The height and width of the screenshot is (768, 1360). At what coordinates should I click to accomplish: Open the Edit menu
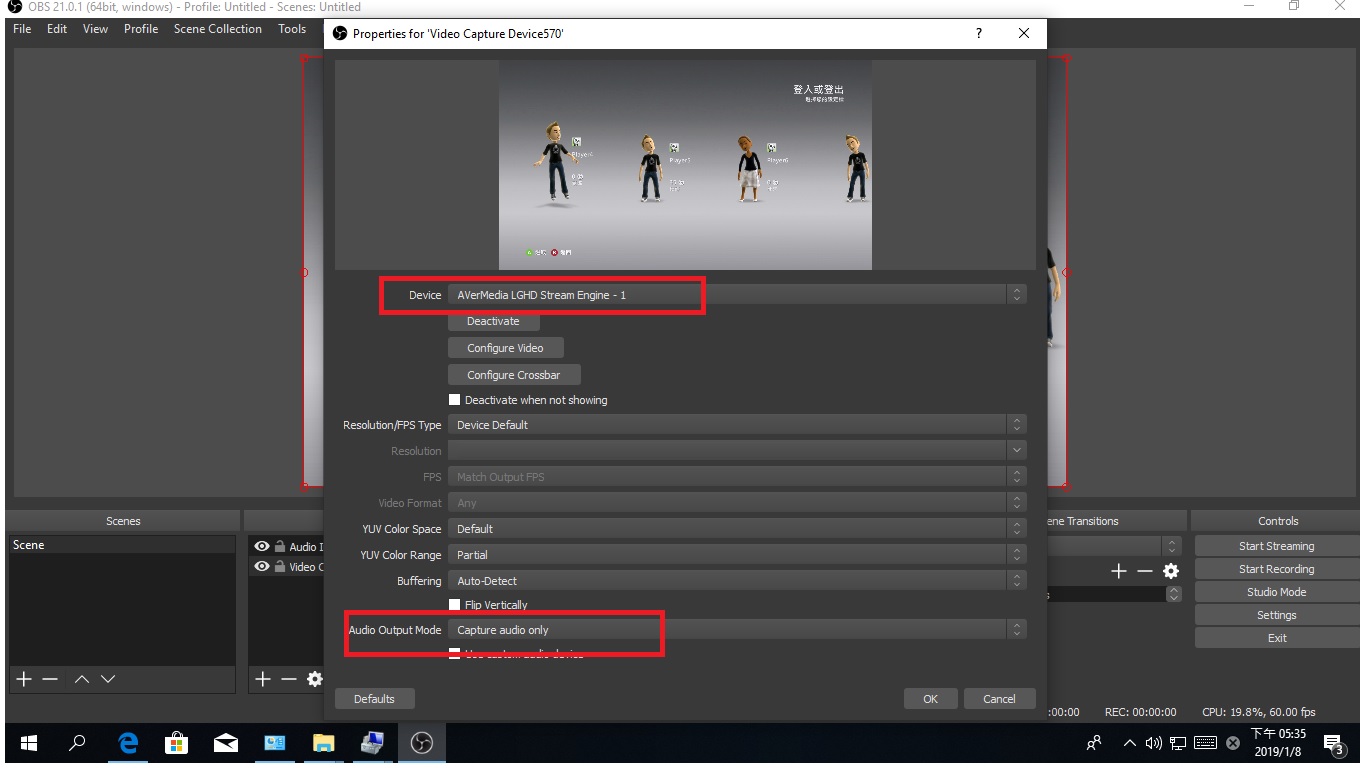click(x=57, y=29)
